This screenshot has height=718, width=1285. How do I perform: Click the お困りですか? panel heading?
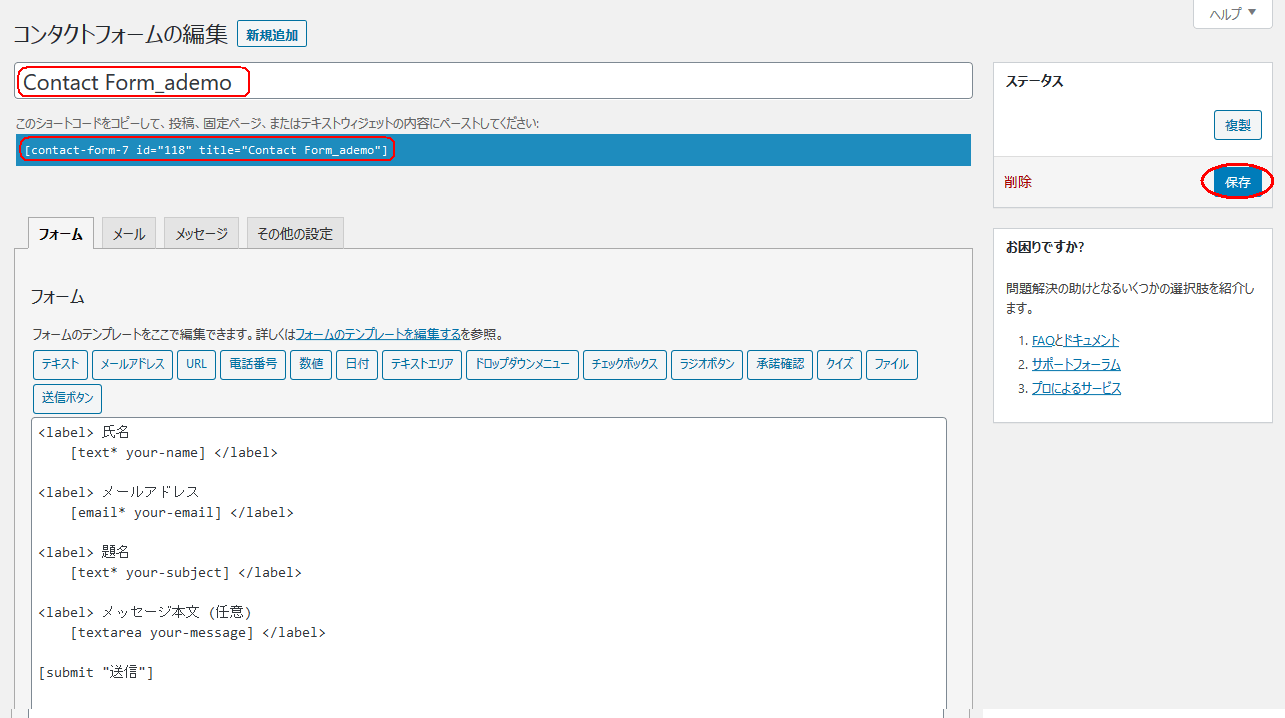click(x=1045, y=246)
